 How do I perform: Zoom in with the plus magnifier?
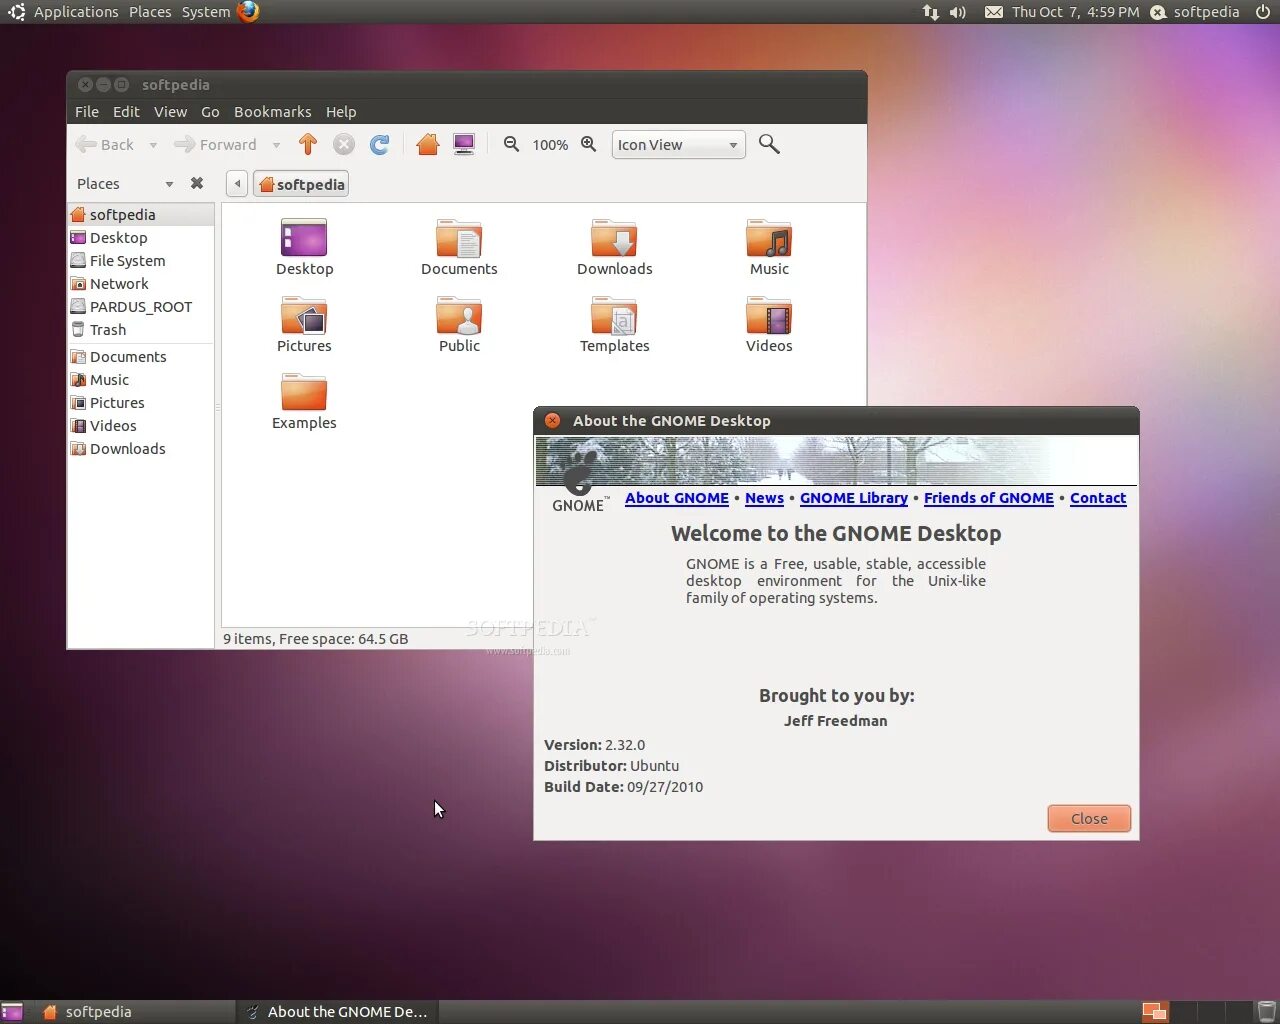[589, 144]
